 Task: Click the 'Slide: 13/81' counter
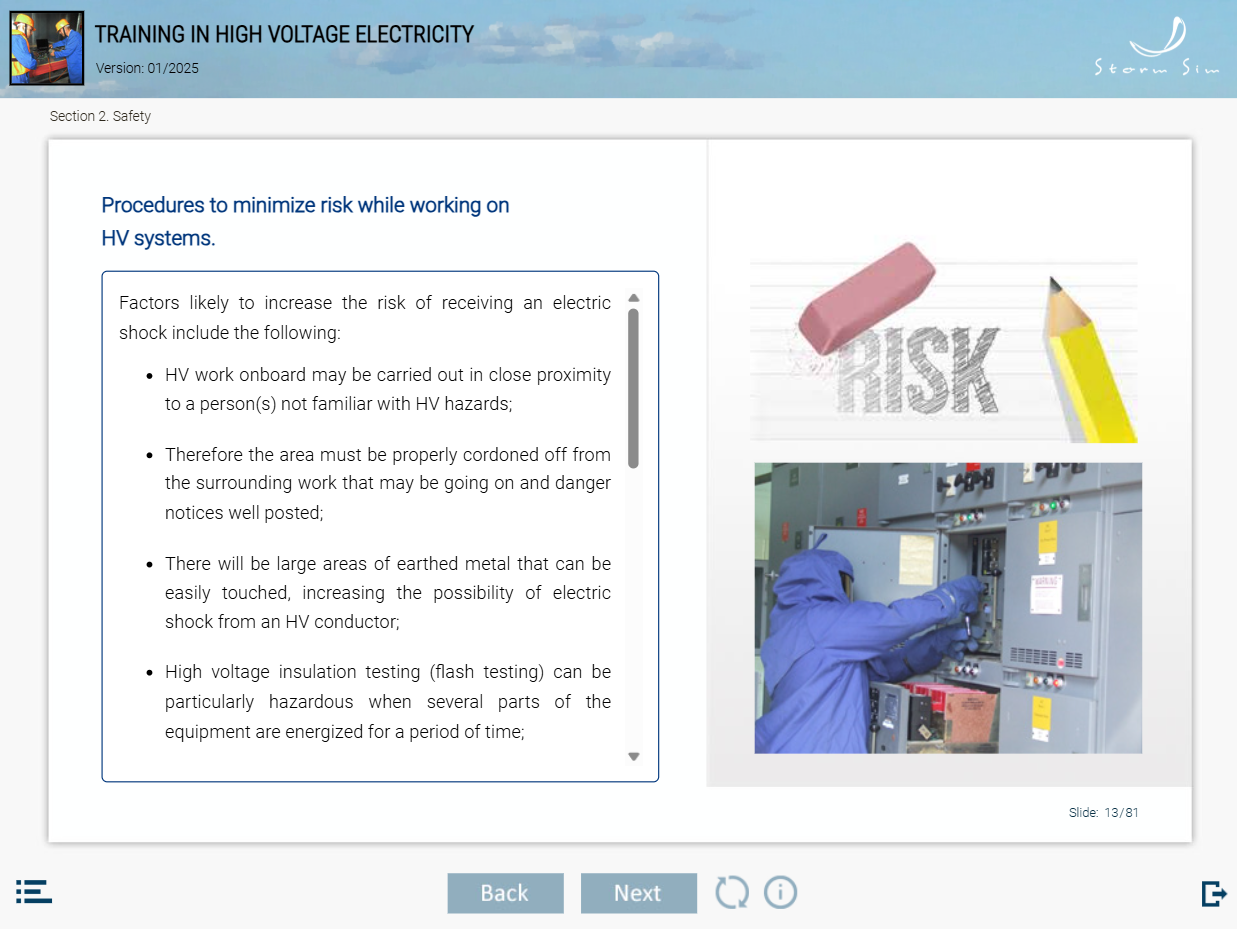(x=1104, y=813)
